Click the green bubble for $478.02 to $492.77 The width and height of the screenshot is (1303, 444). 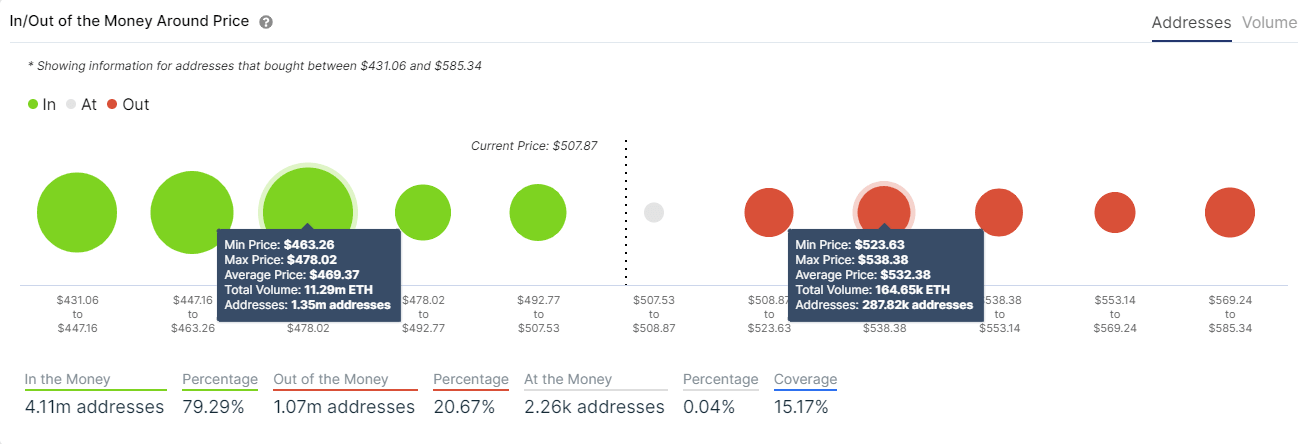[x=423, y=212]
